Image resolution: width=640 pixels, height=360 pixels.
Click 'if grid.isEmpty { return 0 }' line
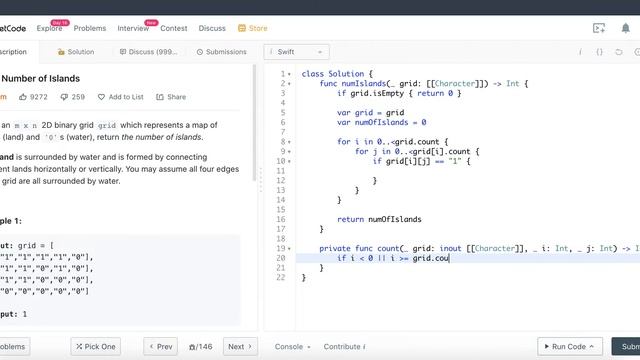[399, 93]
